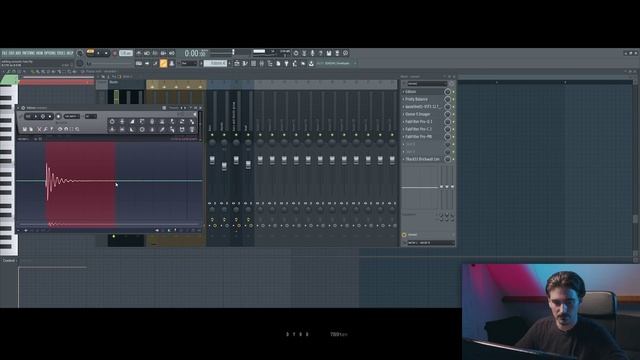Viewport: 640px width, 360px height.
Task: Open the FILE menu
Action: [x=4, y=53]
